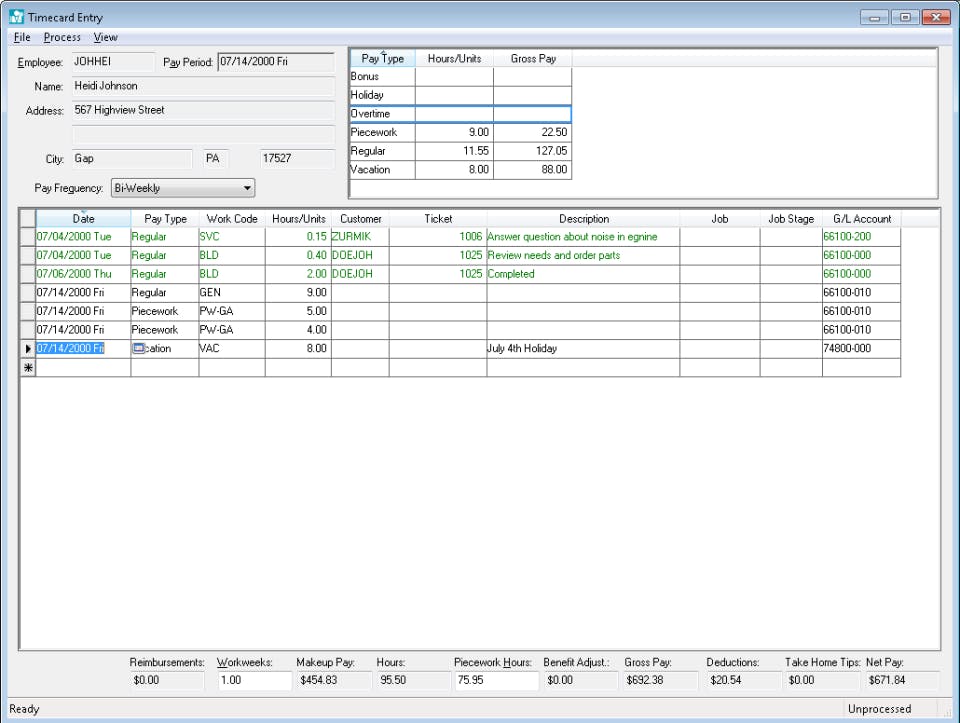960x723 pixels.
Task: Click the current row arrow indicator
Action: (x=27, y=349)
